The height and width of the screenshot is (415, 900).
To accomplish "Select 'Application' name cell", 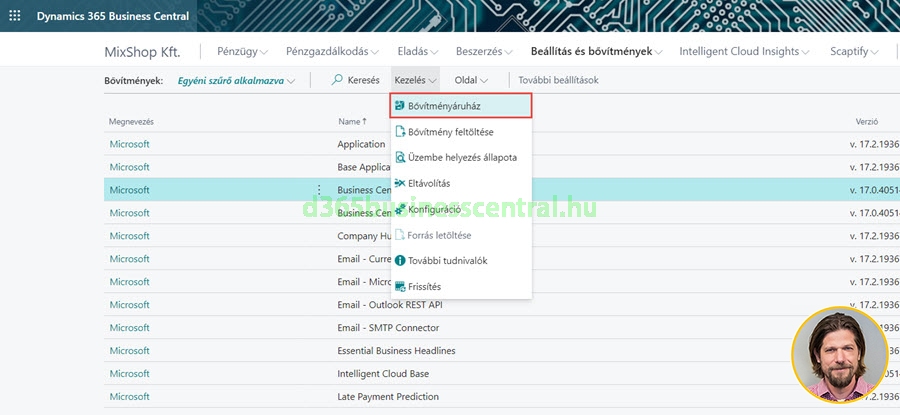I will [361, 144].
